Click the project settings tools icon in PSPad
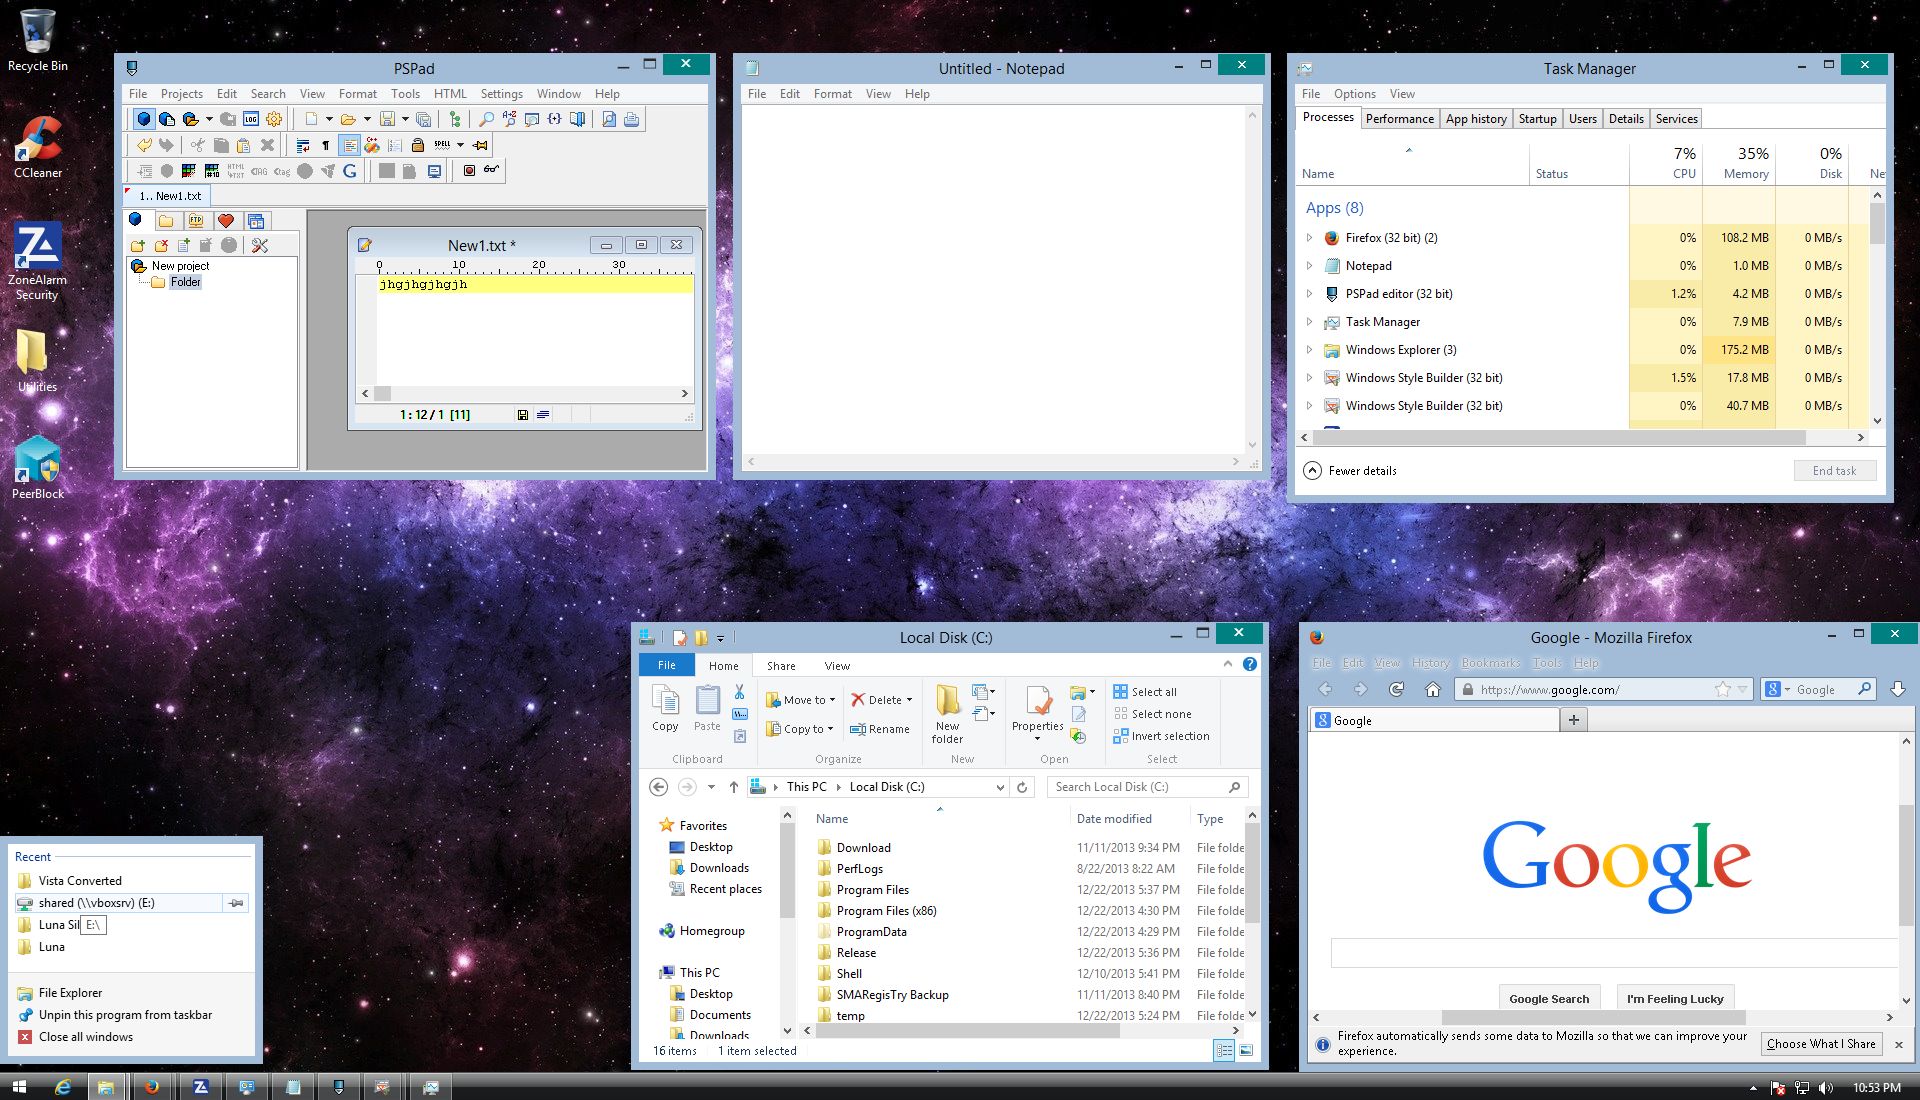 (260, 245)
